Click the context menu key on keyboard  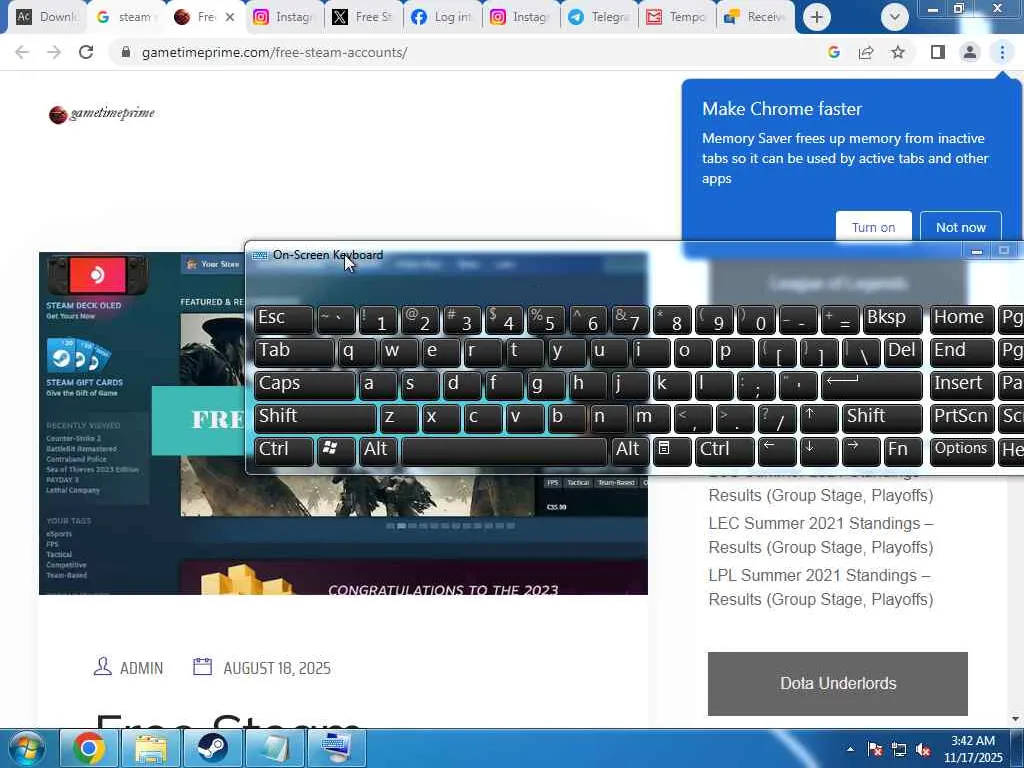pos(672,451)
